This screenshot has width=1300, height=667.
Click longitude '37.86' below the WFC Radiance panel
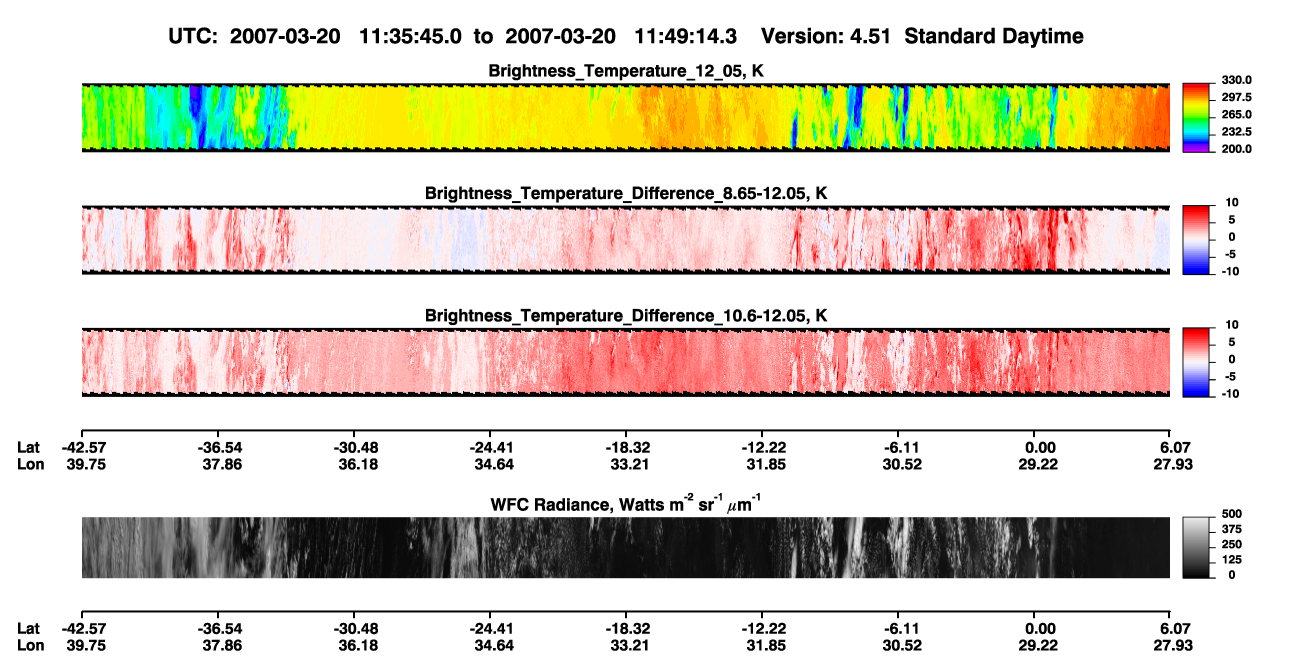pos(218,645)
